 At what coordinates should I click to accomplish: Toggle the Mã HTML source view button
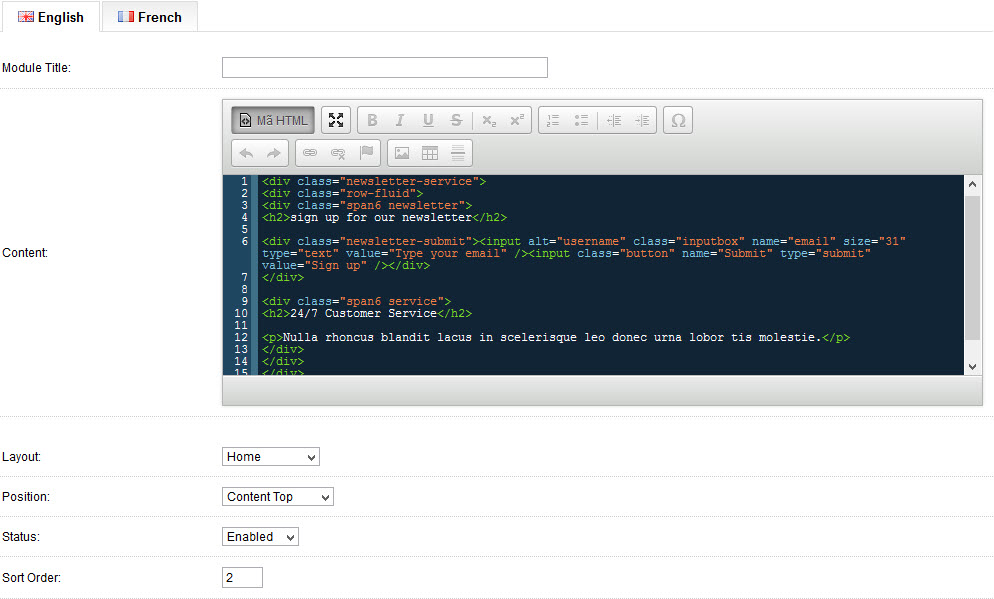273,121
